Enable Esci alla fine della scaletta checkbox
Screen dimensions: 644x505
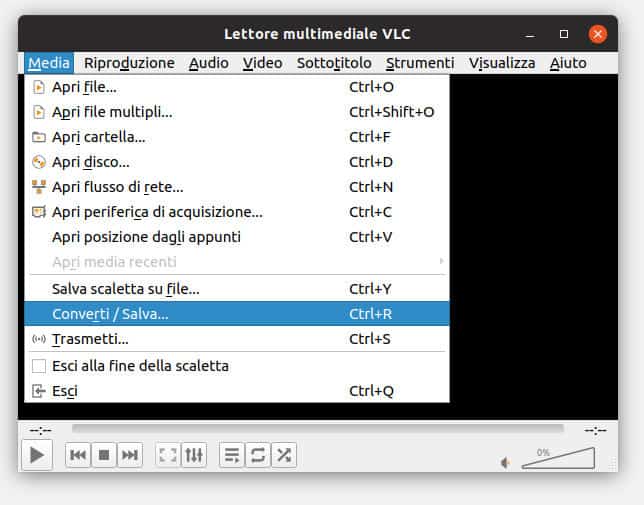point(39,366)
